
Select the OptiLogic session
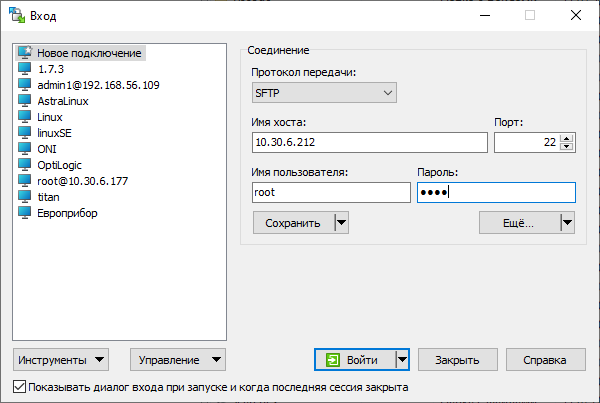click(x=59, y=165)
